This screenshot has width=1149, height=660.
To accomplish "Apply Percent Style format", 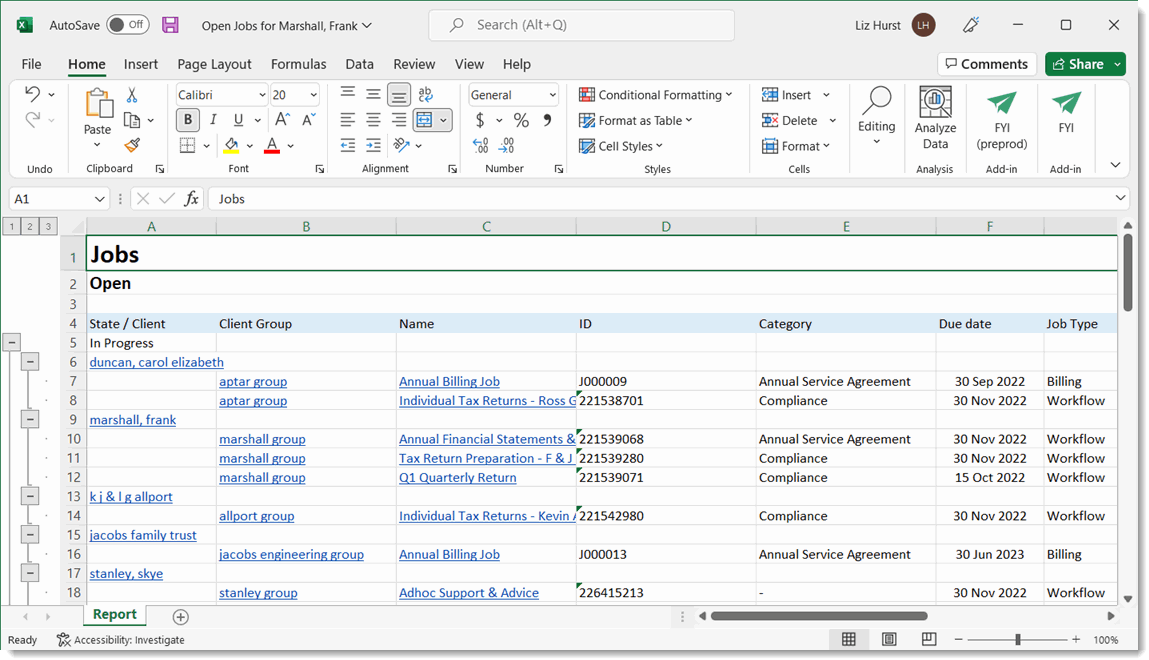I will pos(521,119).
